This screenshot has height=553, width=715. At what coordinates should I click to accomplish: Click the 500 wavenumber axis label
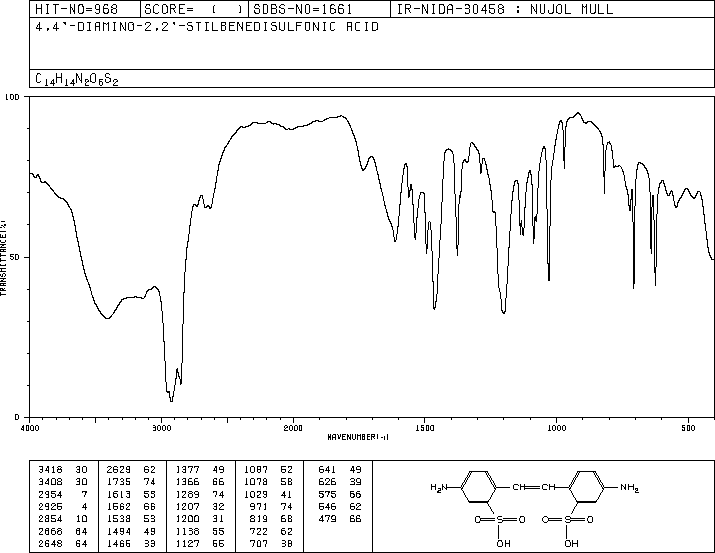(x=688, y=428)
